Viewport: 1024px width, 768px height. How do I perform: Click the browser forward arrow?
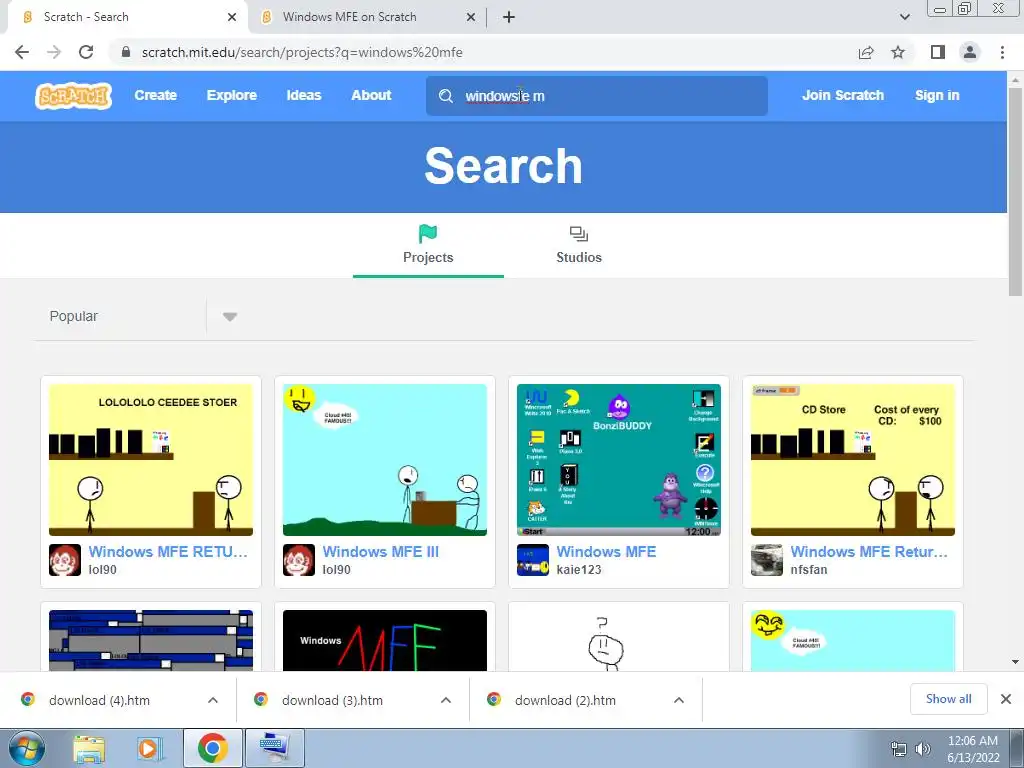coord(54,52)
